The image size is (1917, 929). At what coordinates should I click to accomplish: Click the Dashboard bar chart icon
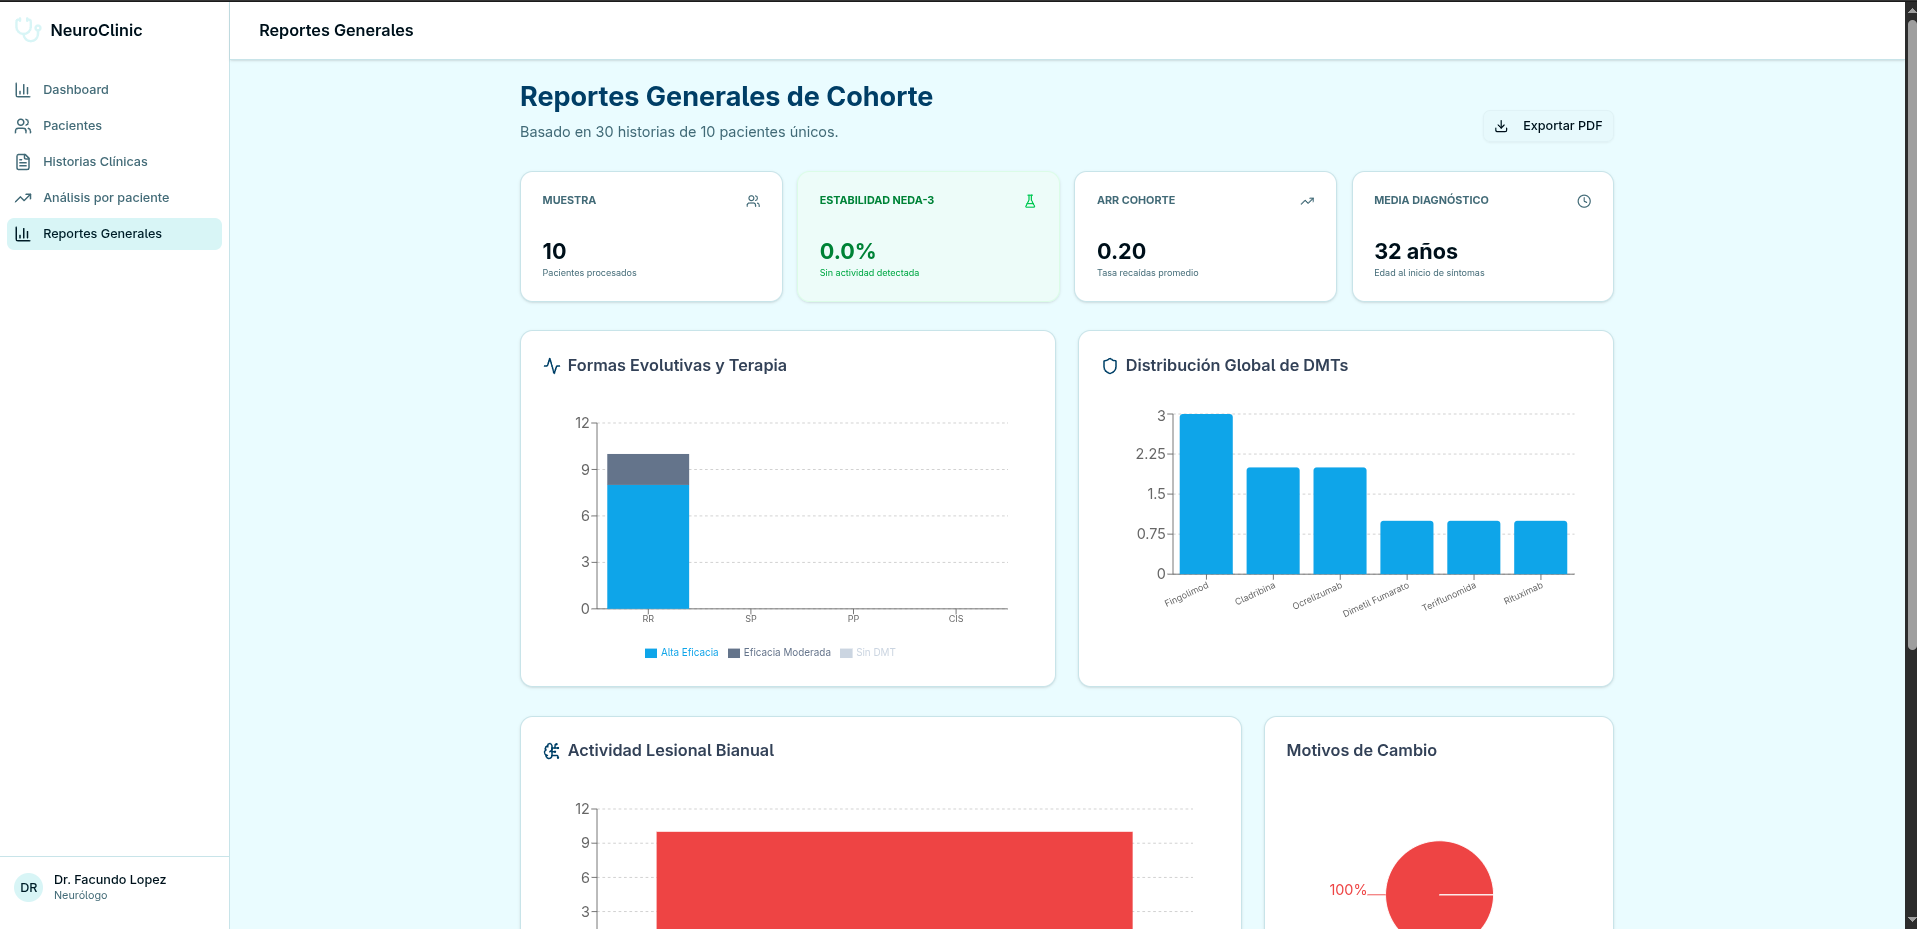point(23,90)
